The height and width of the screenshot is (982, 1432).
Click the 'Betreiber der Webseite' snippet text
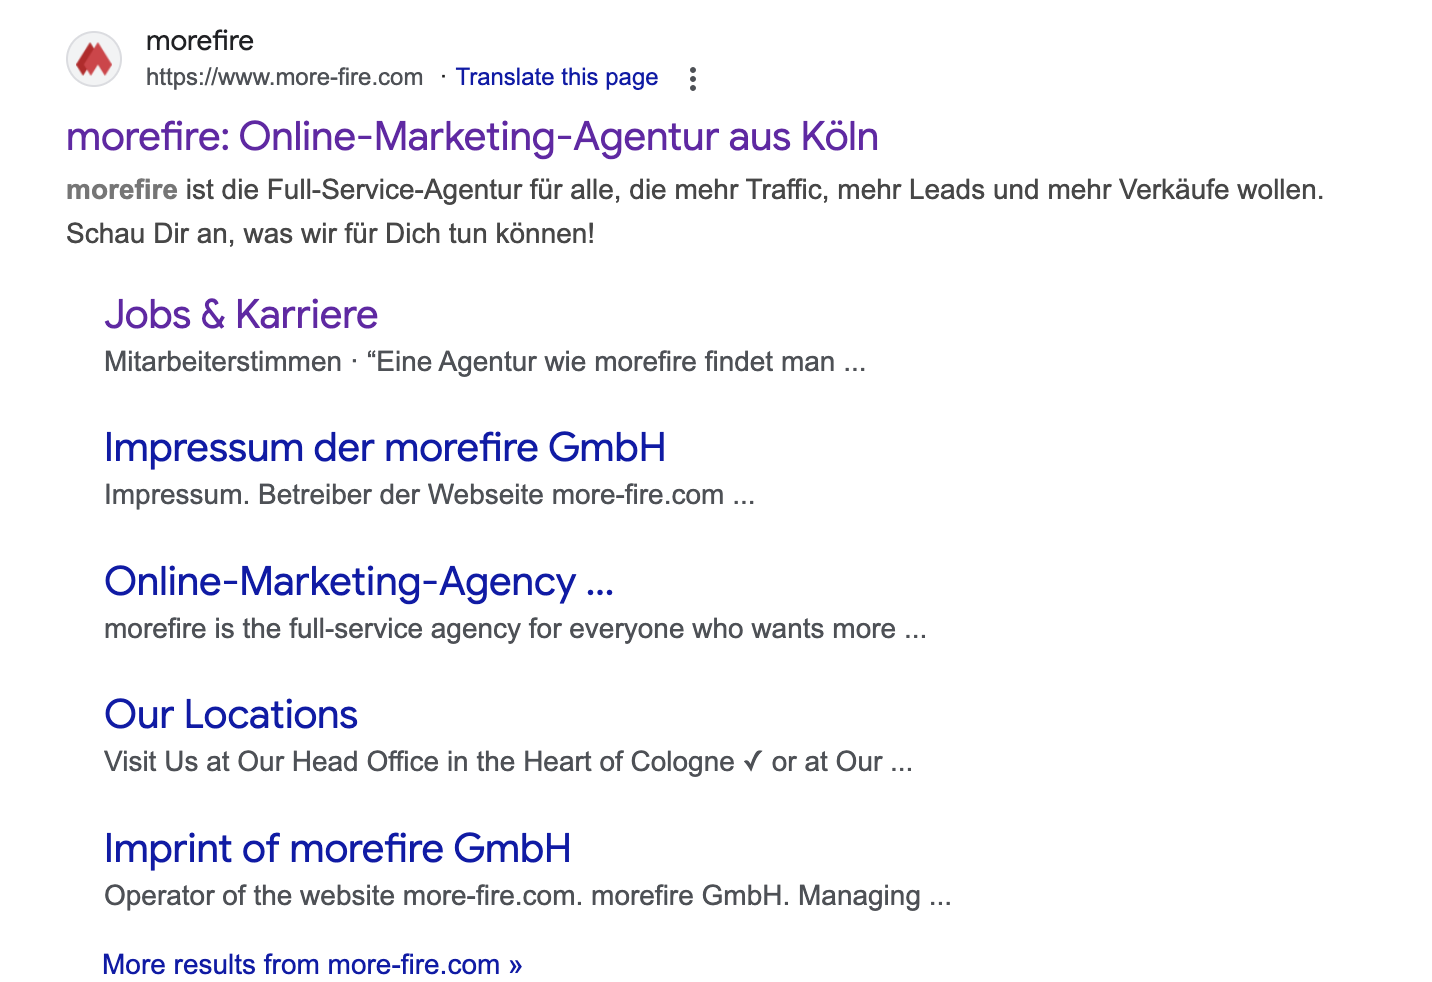tap(400, 495)
